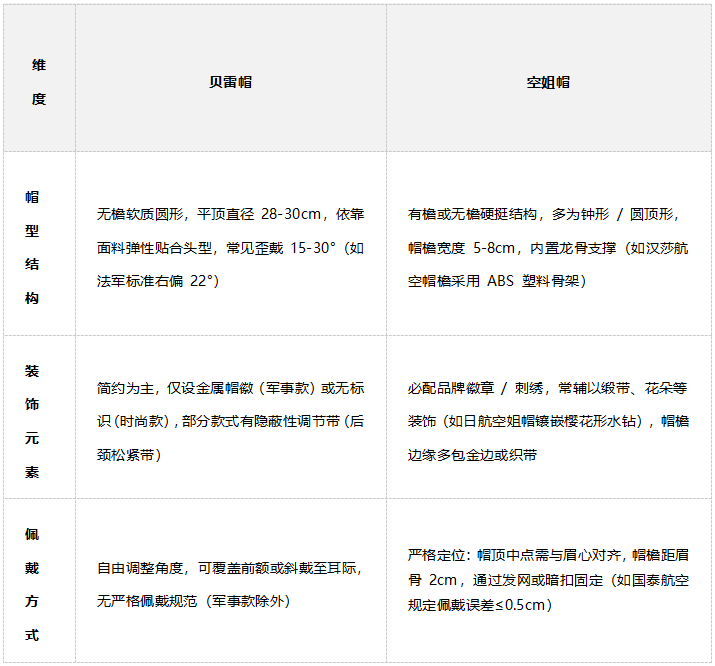715x666 pixels.
Task: Click the text 必配品牌徽章
Action: (x=449, y=388)
